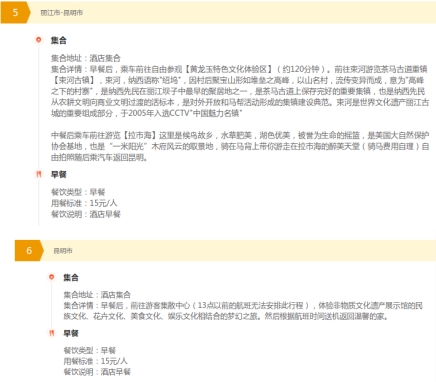Click day 5 餐饮类型：早餐 line
The image size is (436, 382).
click(x=78, y=192)
